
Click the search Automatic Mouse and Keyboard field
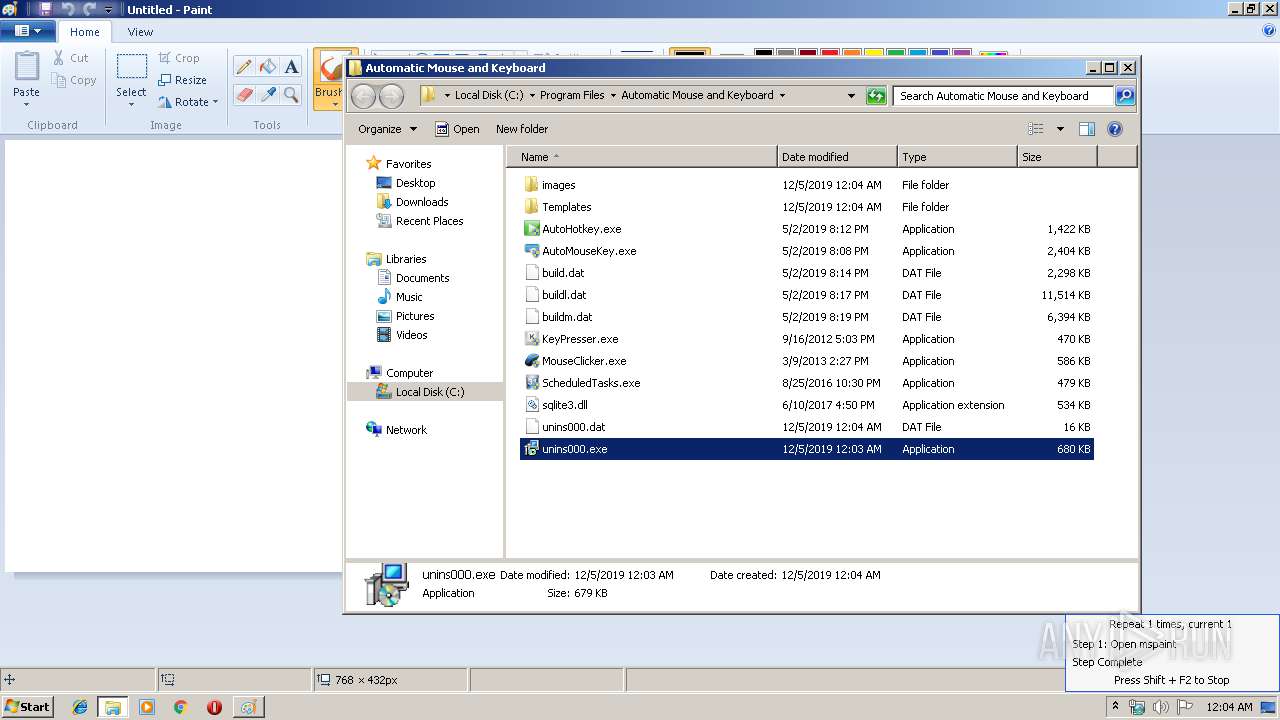click(x=1003, y=96)
